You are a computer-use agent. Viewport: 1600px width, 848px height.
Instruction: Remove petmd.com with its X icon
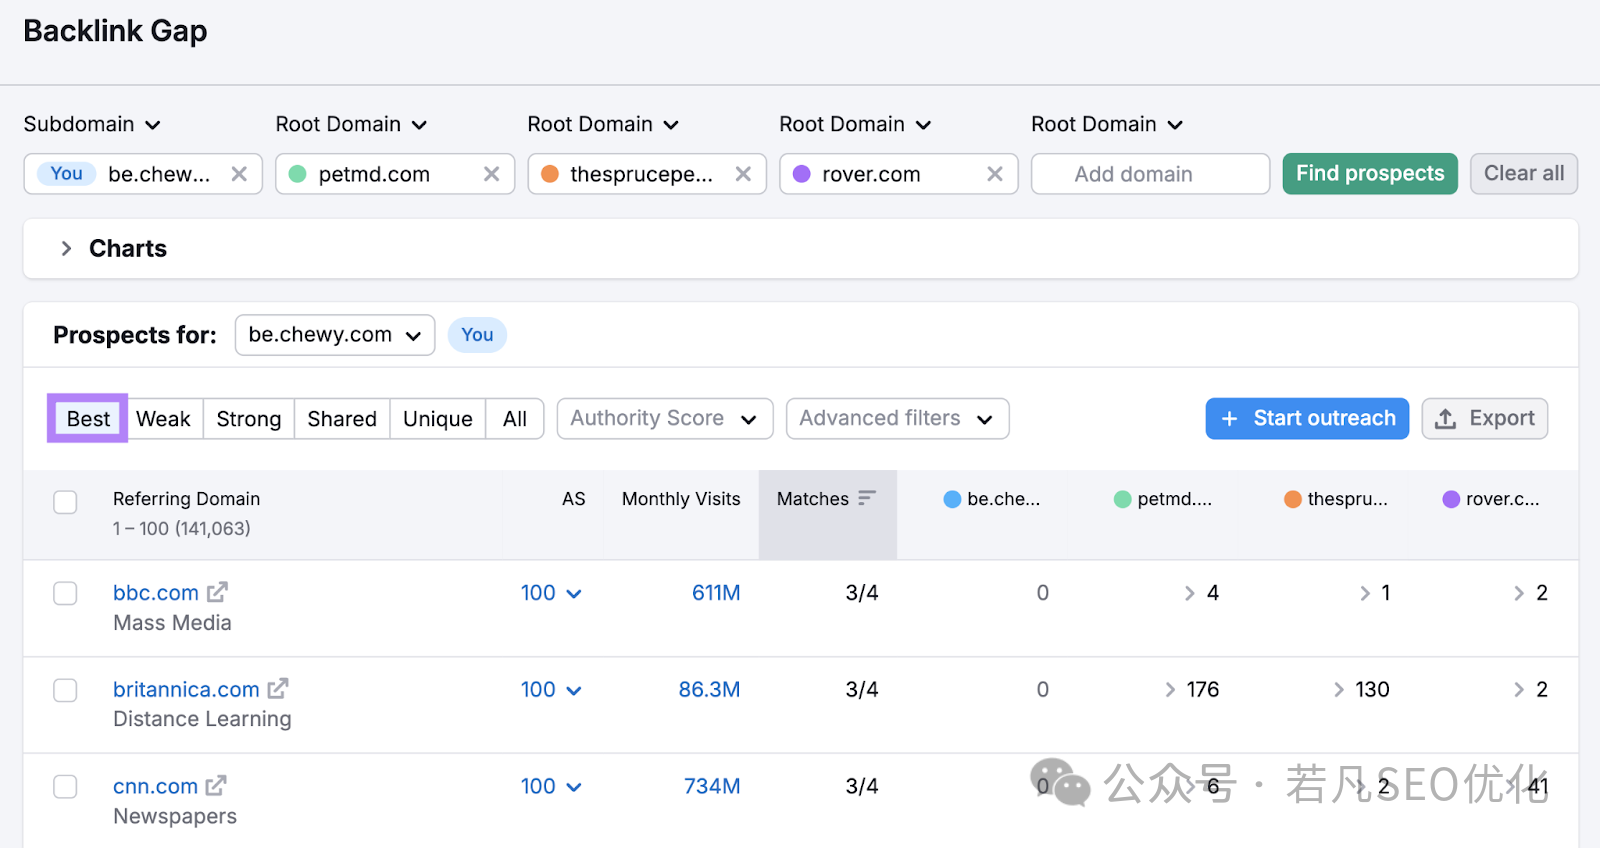tap(491, 174)
